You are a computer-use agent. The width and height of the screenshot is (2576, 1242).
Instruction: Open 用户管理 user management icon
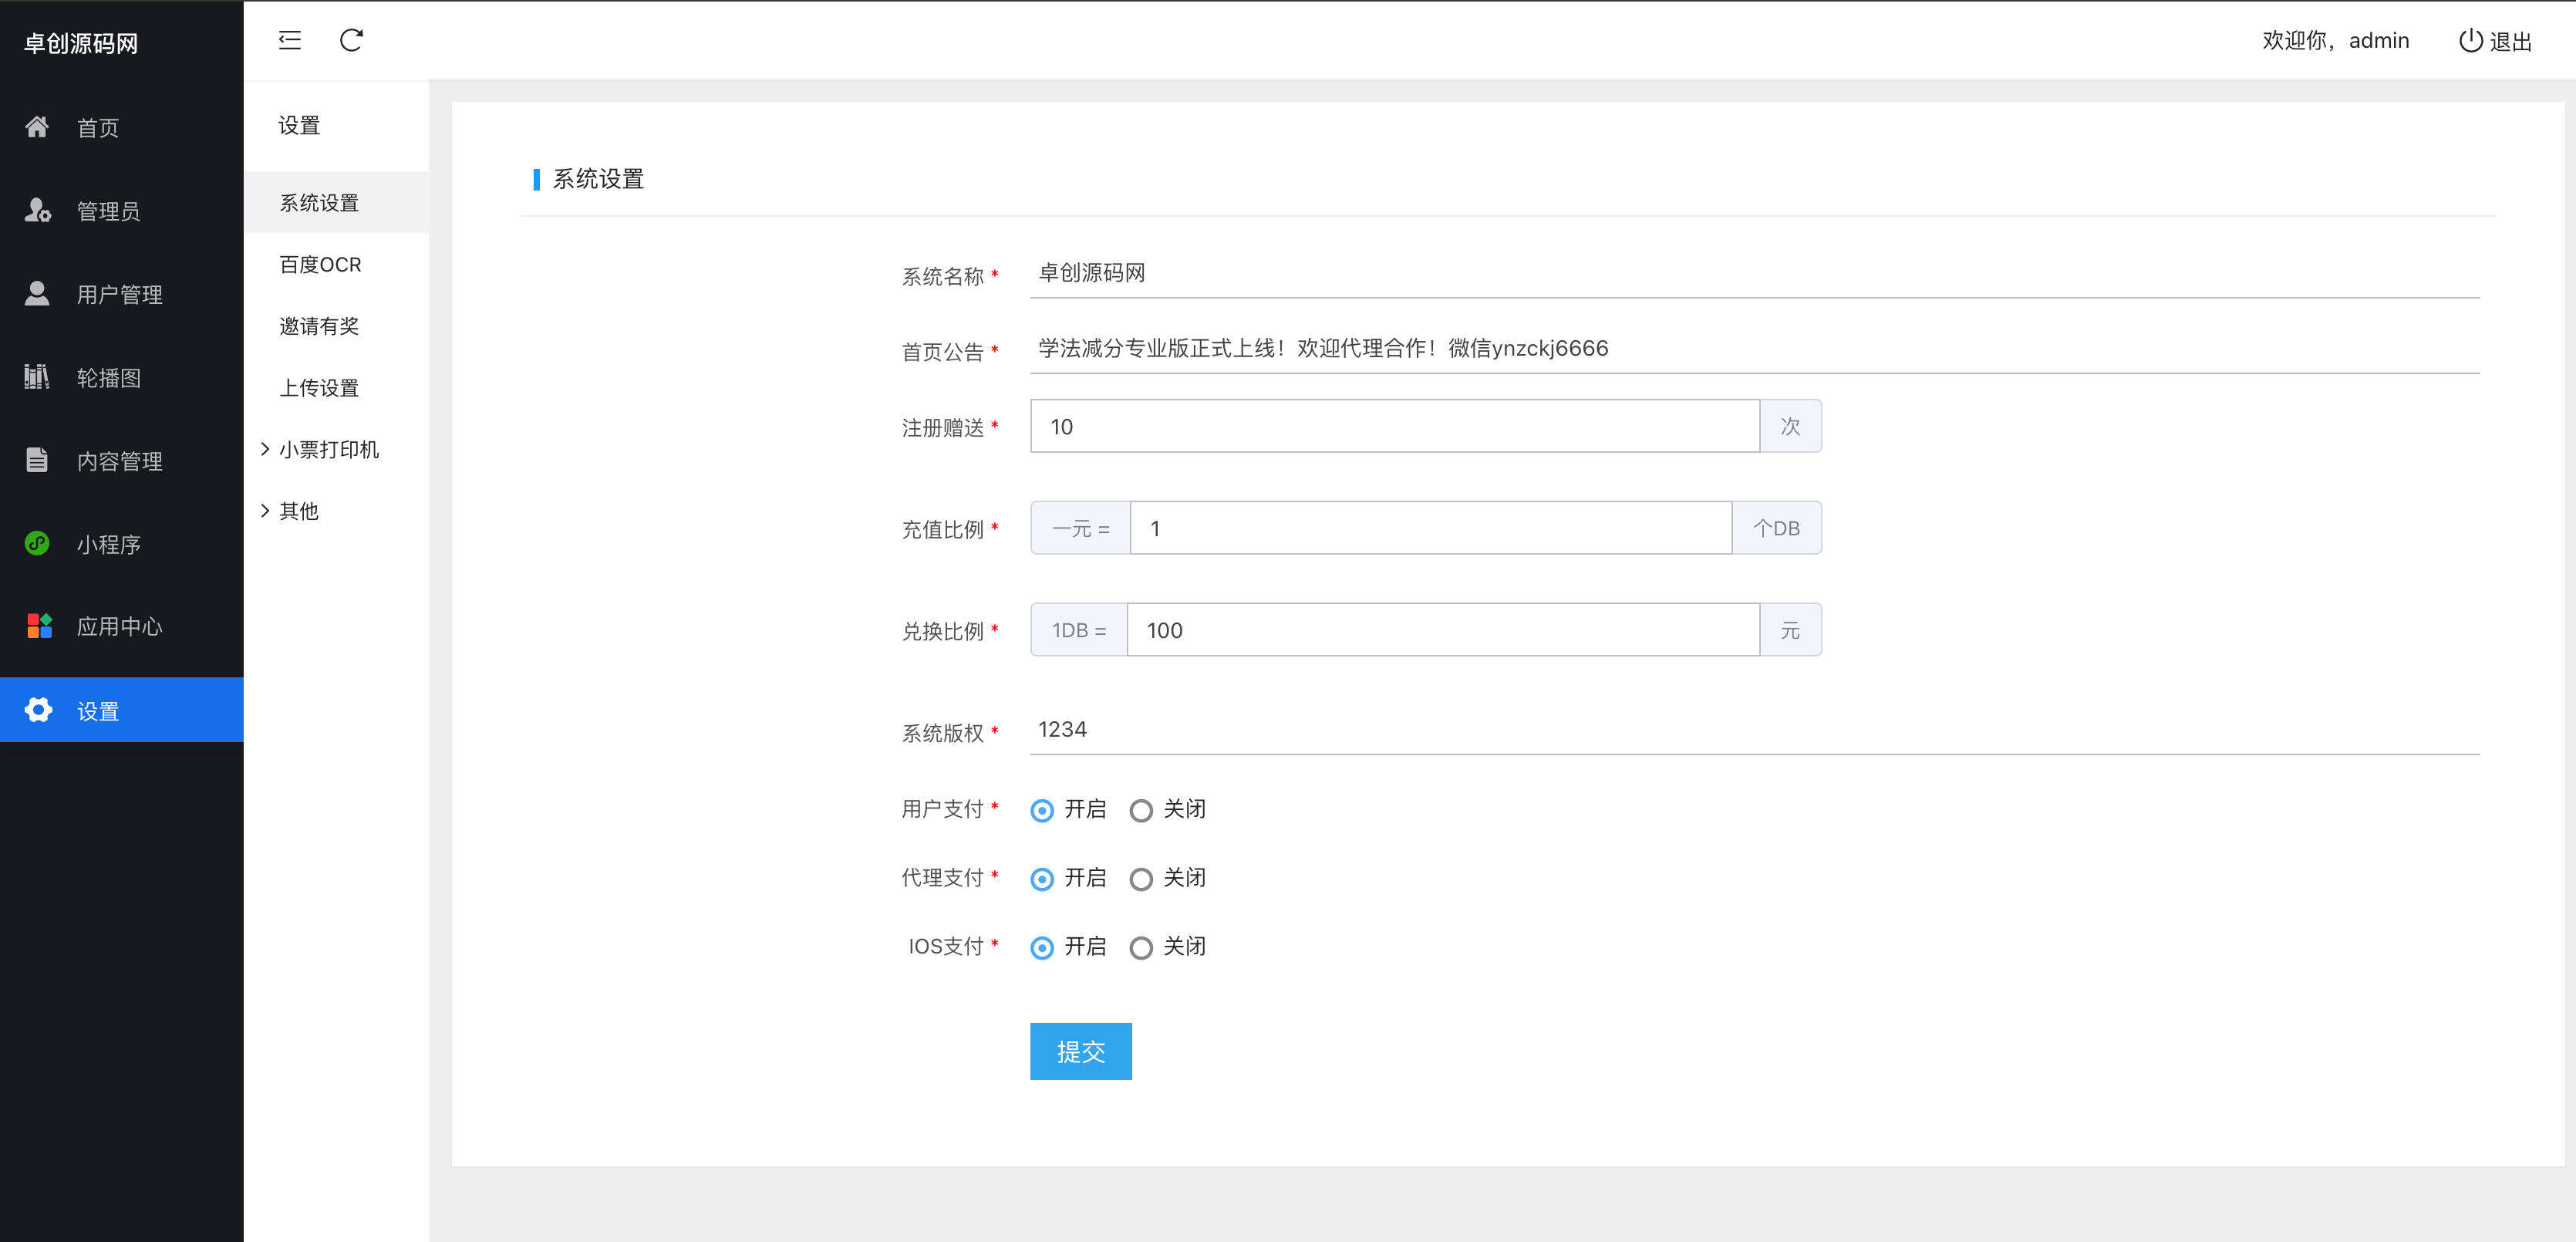coord(38,293)
